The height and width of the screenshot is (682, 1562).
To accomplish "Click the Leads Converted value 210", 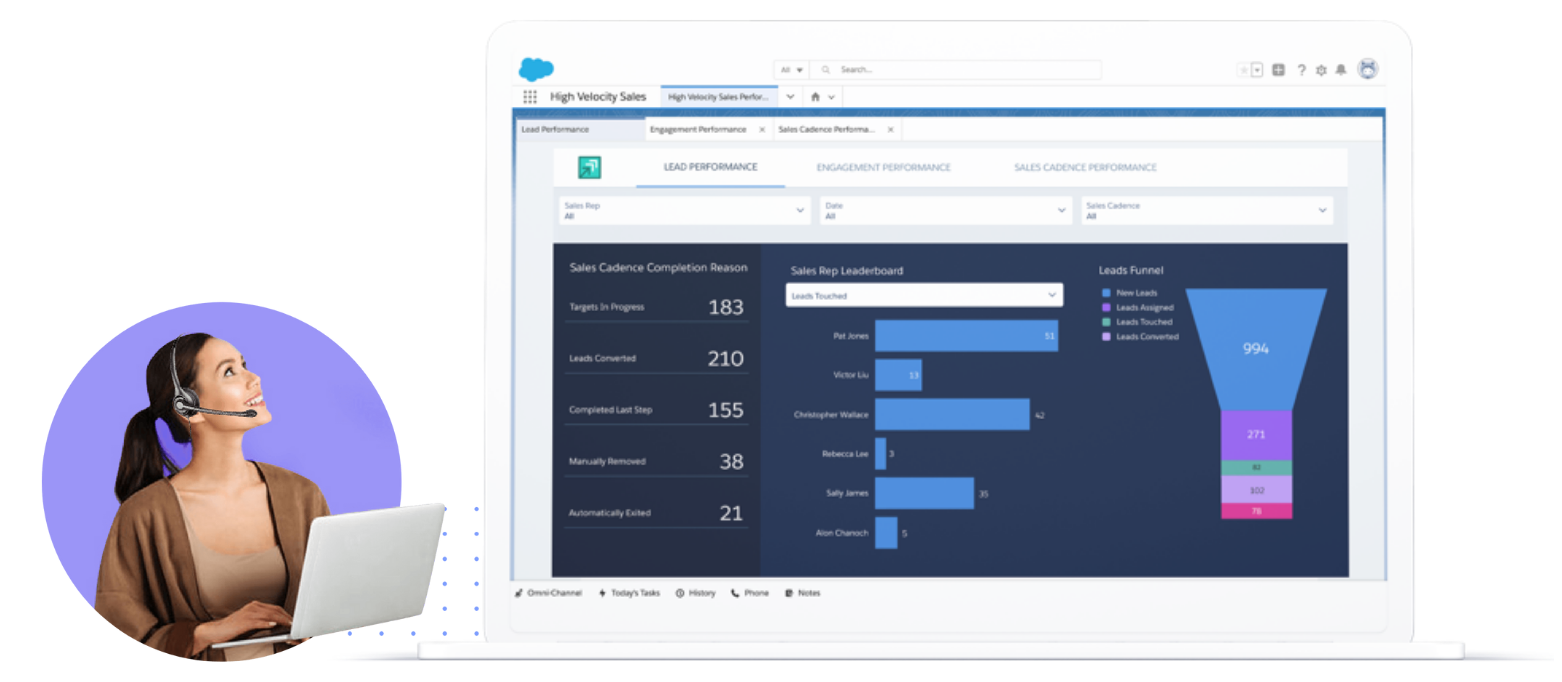I will click(726, 358).
